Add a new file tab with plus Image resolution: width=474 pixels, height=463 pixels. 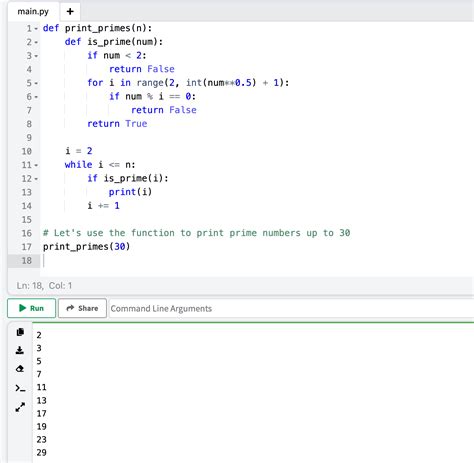(x=70, y=12)
